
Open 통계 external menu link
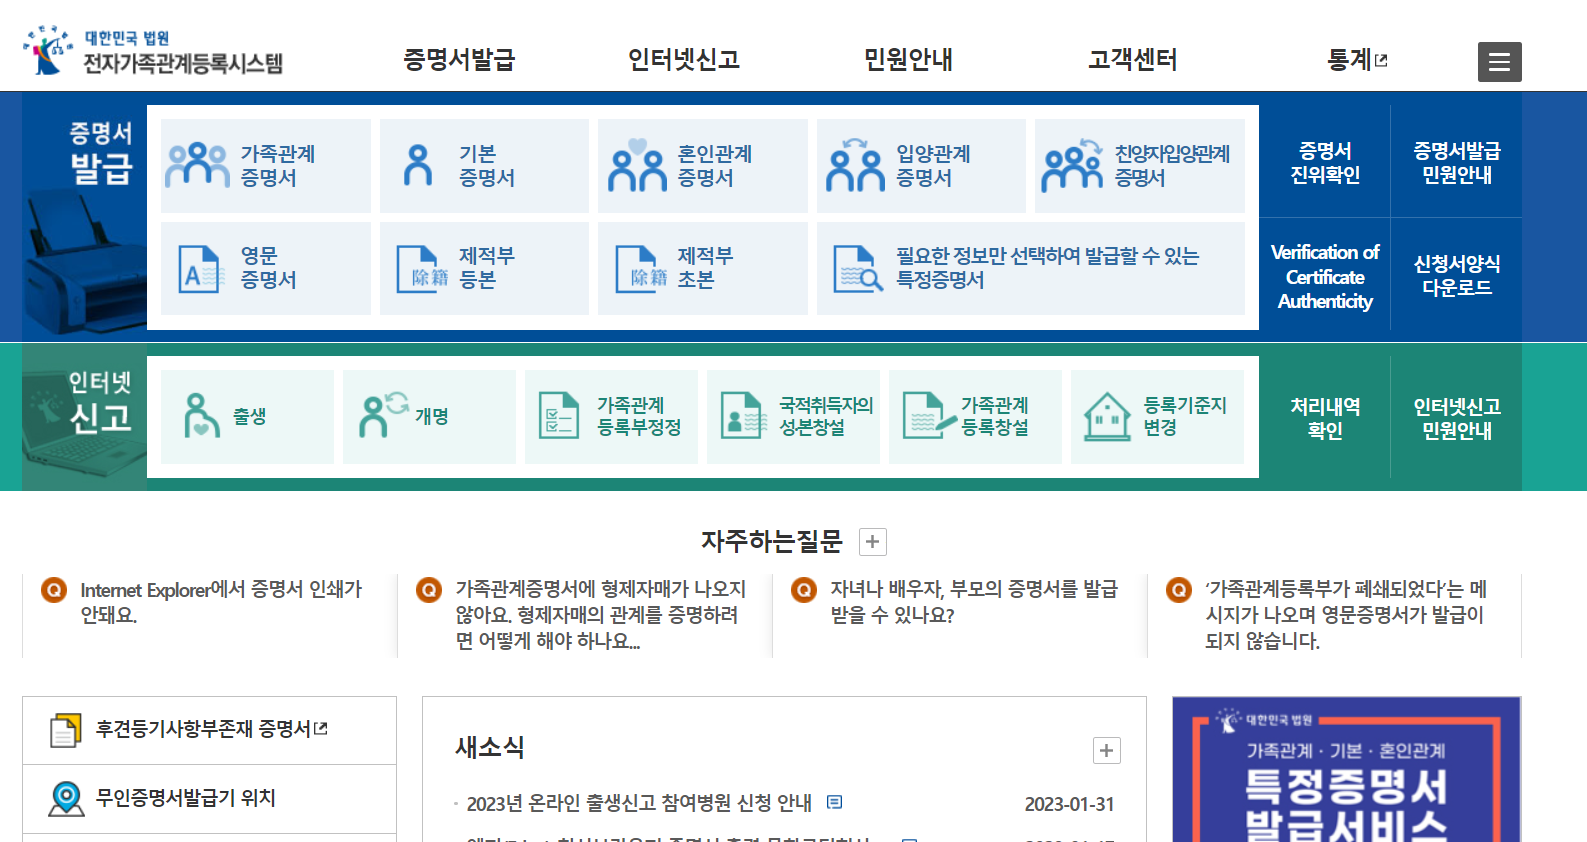[1357, 60]
